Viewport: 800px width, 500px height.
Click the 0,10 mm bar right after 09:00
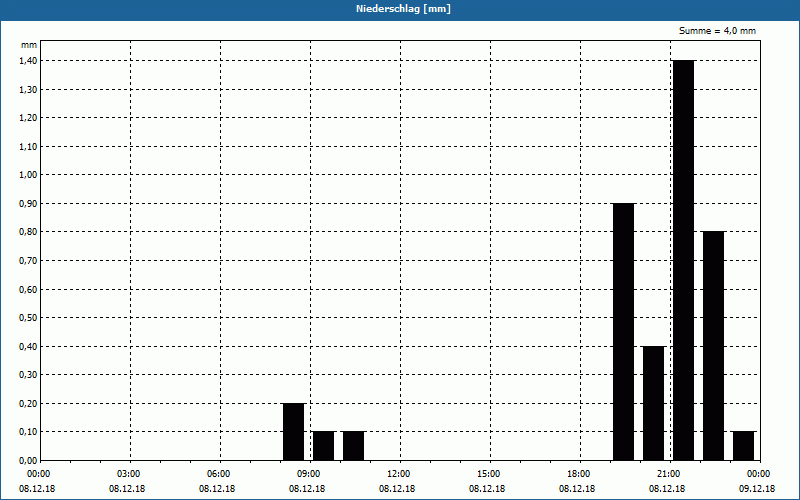[323, 446]
